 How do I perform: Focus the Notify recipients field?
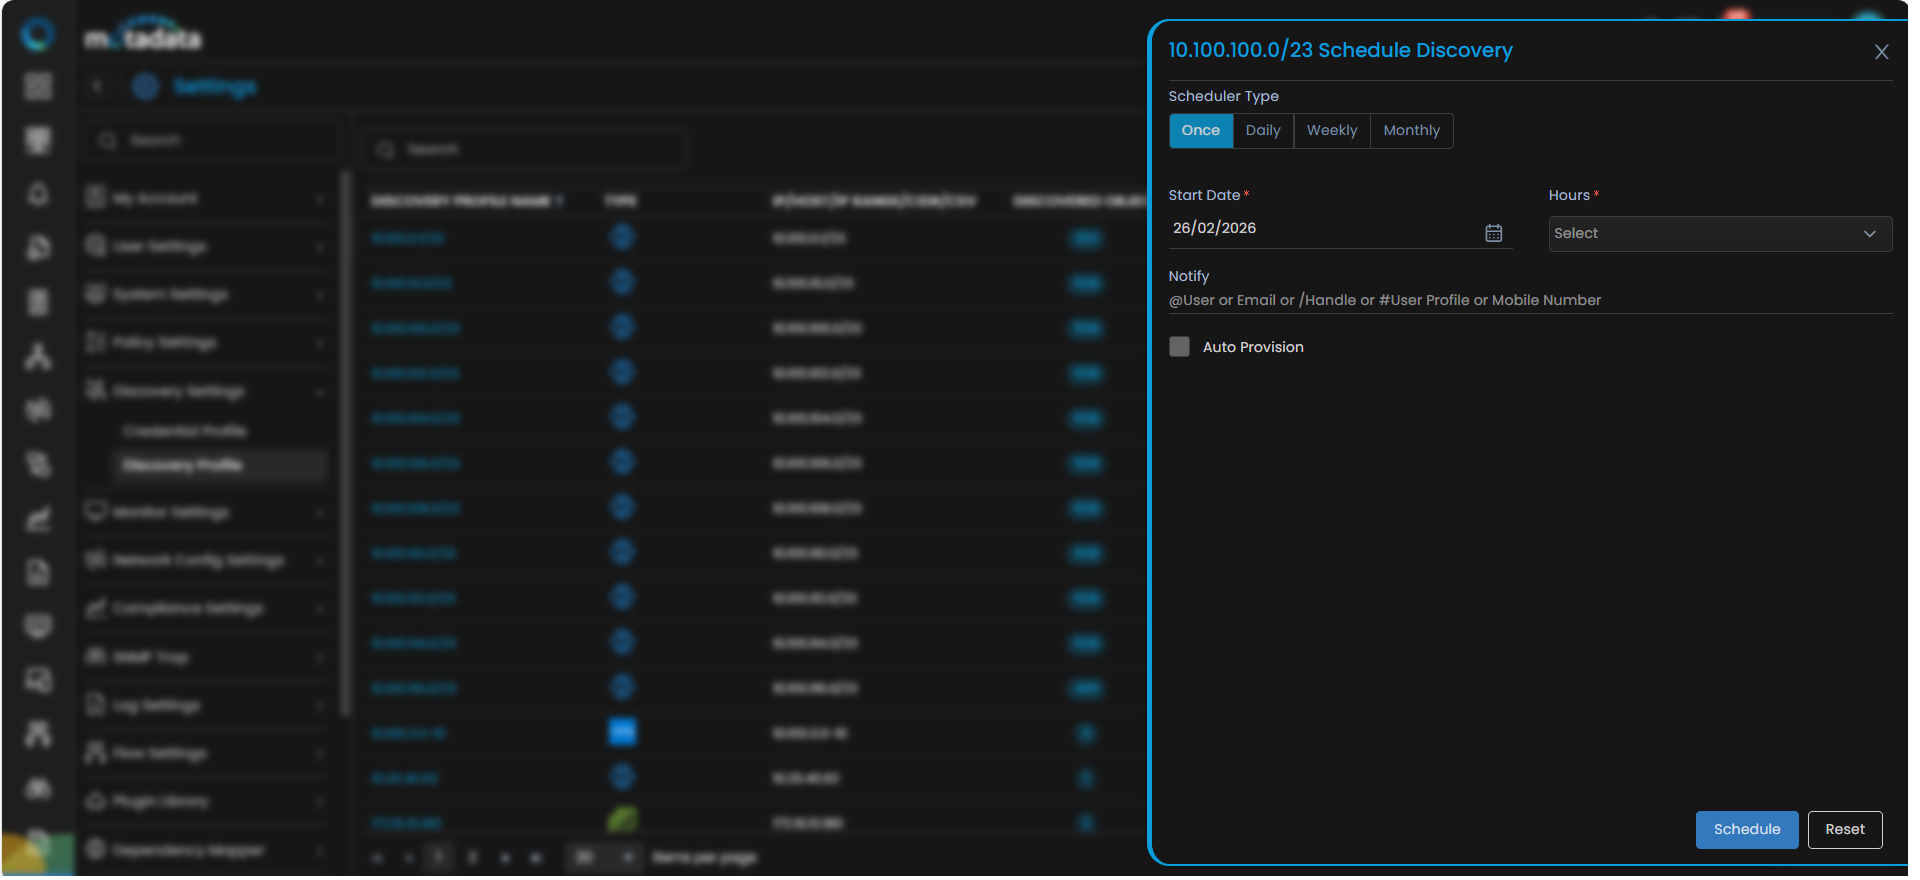click(1528, 301)
